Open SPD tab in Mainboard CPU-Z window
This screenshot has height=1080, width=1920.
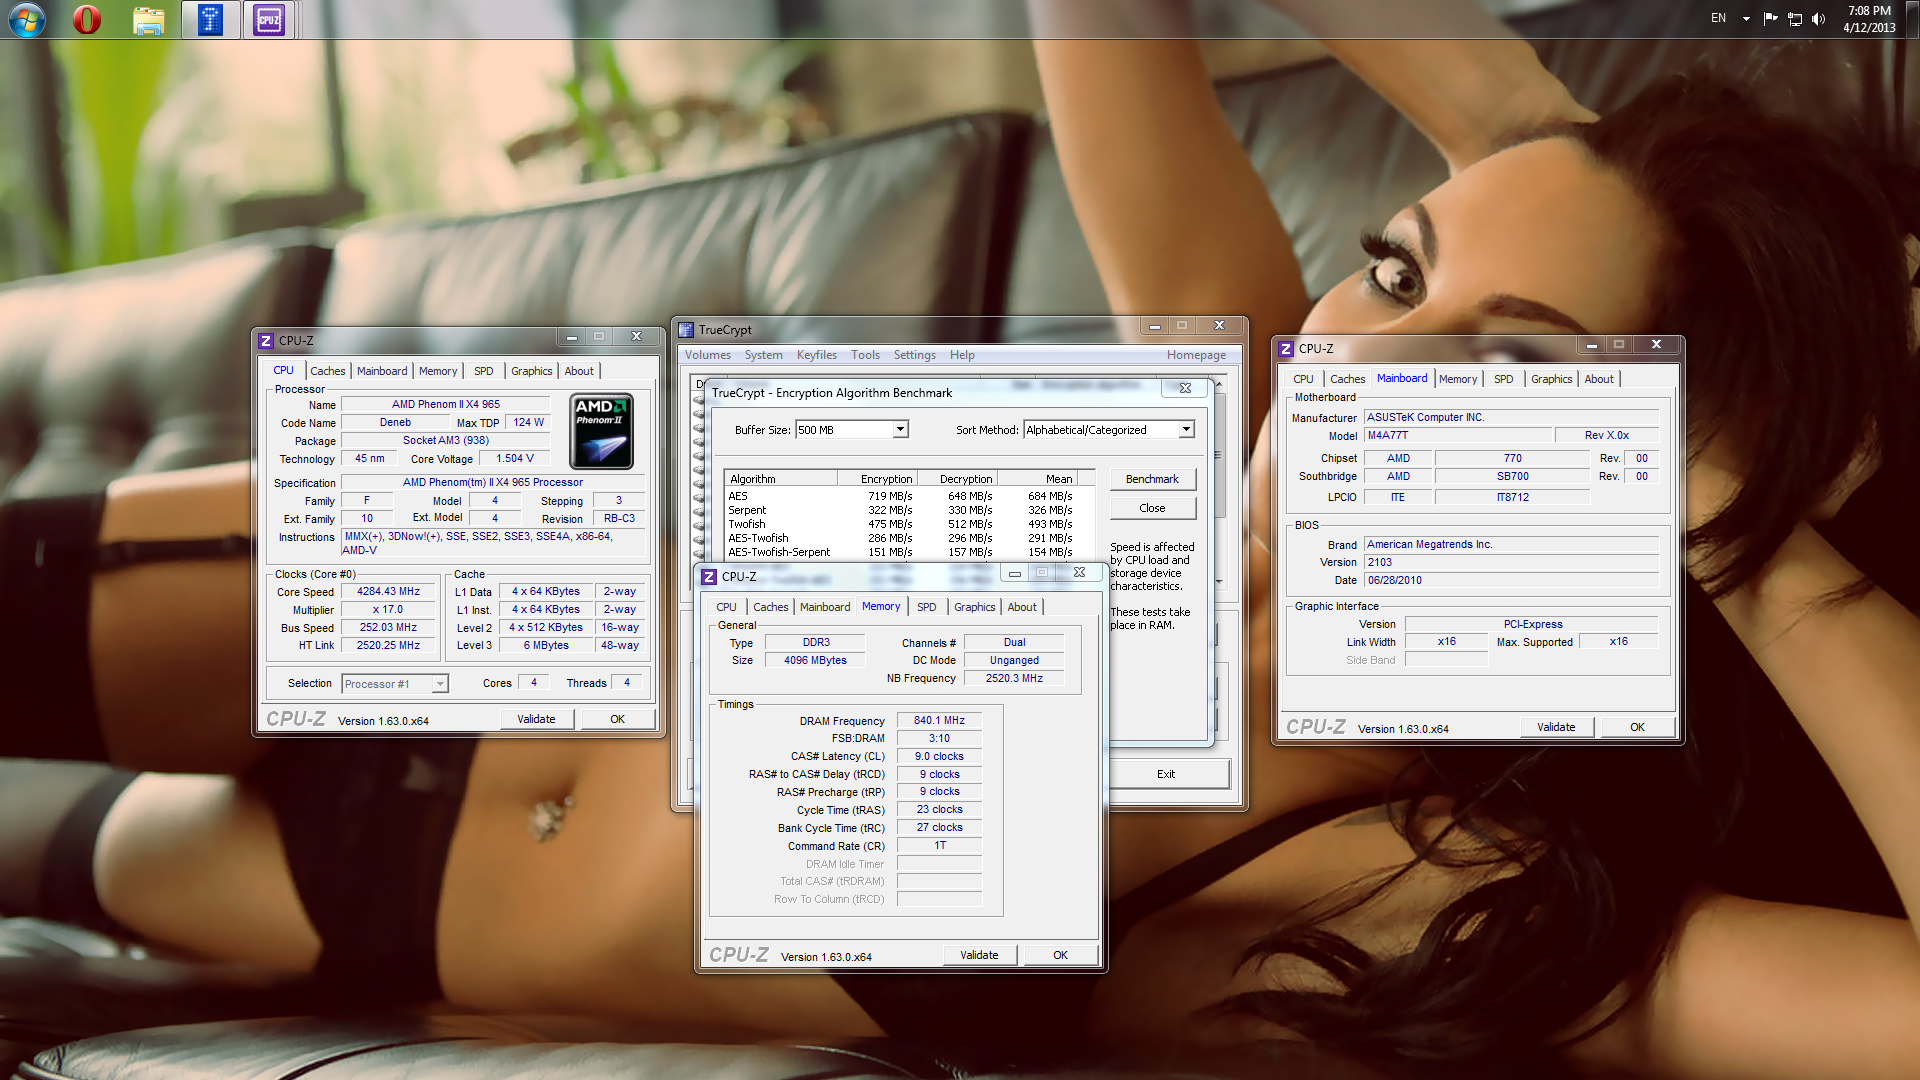click(1503, 379)
